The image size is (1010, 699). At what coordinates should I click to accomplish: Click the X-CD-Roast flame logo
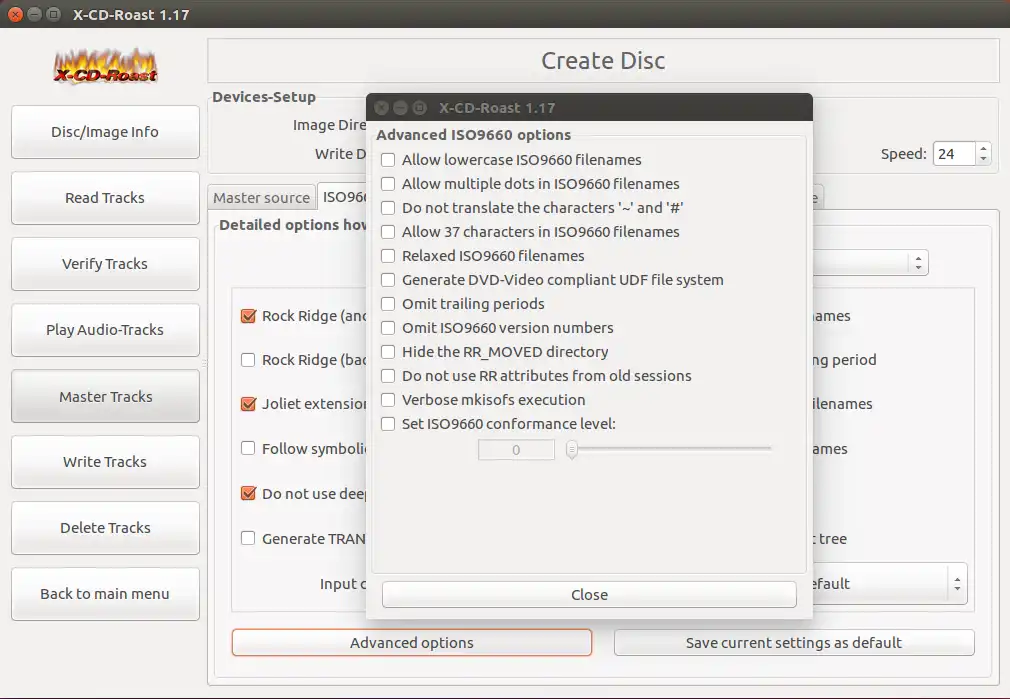105,66
